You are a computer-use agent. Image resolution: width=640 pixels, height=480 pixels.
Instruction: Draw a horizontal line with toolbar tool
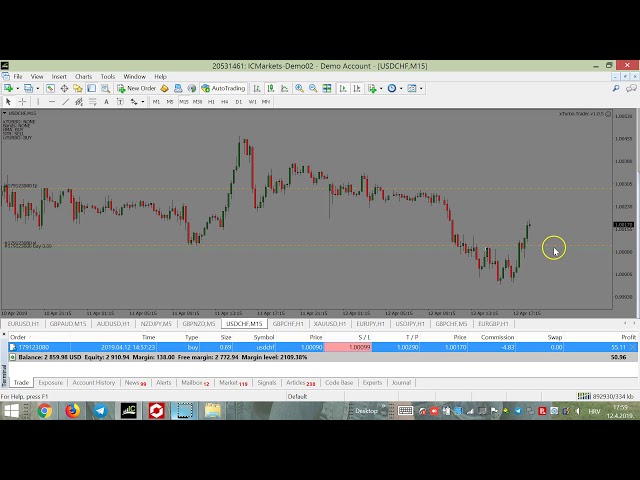click(51, 101)
